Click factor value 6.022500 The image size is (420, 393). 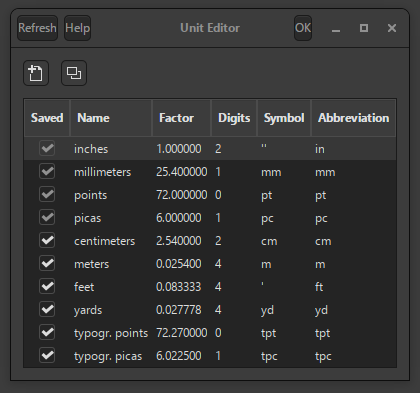(179, 356)
